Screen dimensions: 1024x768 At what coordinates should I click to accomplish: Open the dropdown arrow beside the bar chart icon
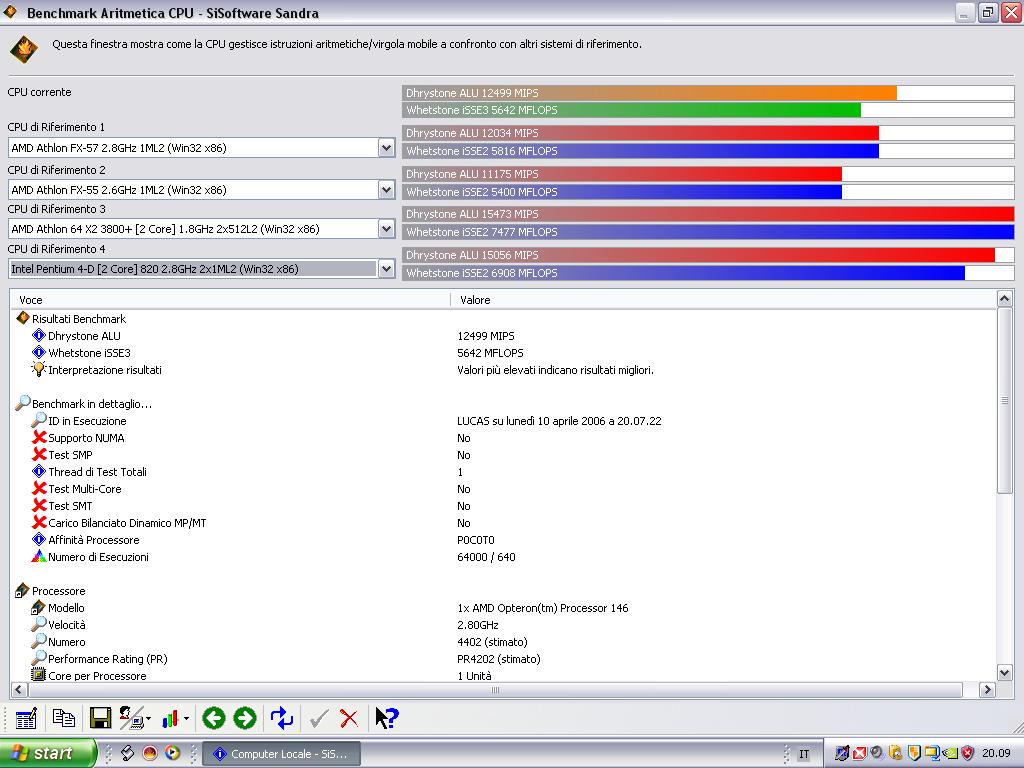187,719
